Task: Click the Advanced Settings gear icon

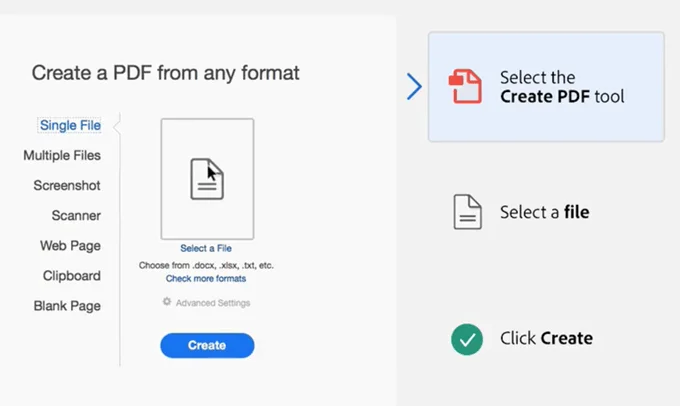Action: pyautogui.click(x=167, y=301)
